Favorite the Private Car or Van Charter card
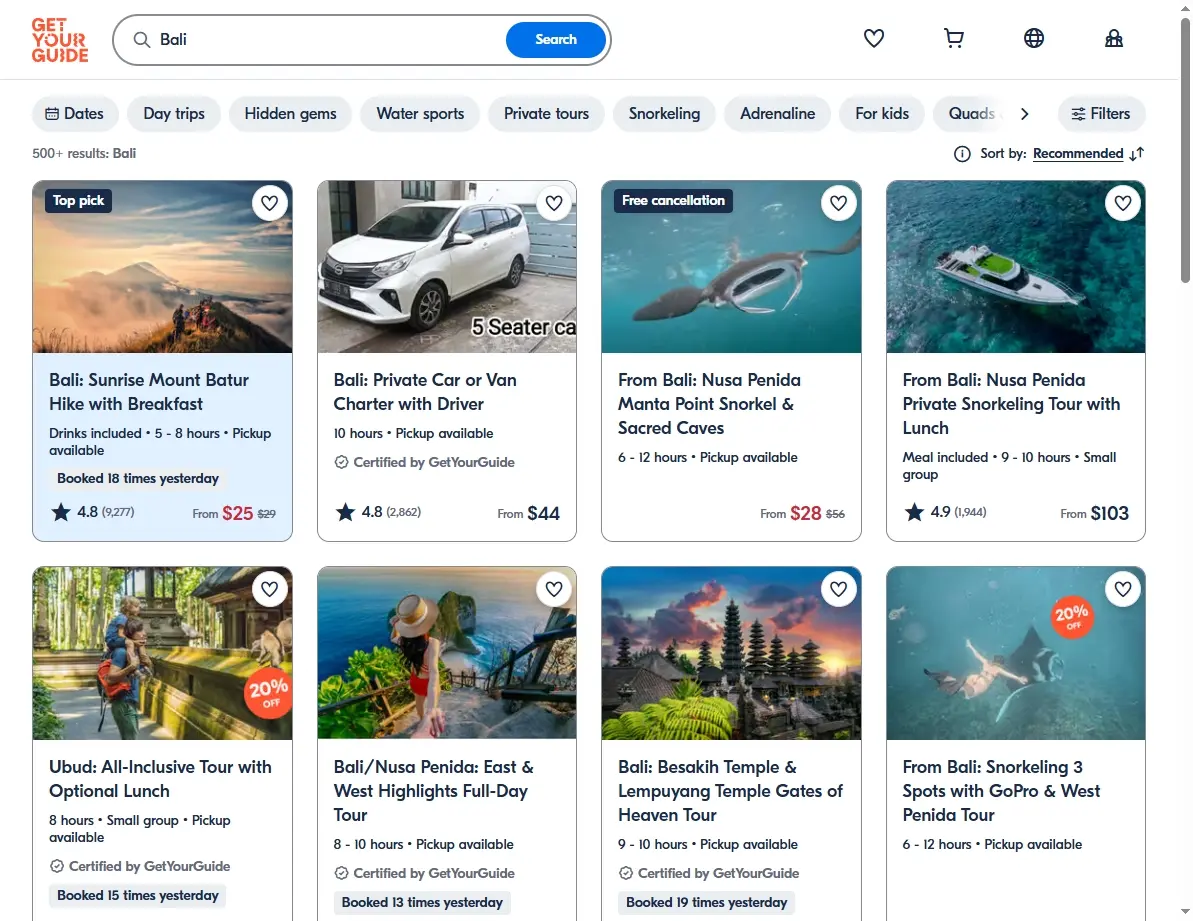Viewport: 1193px width, 921px height. pos(554,203)
